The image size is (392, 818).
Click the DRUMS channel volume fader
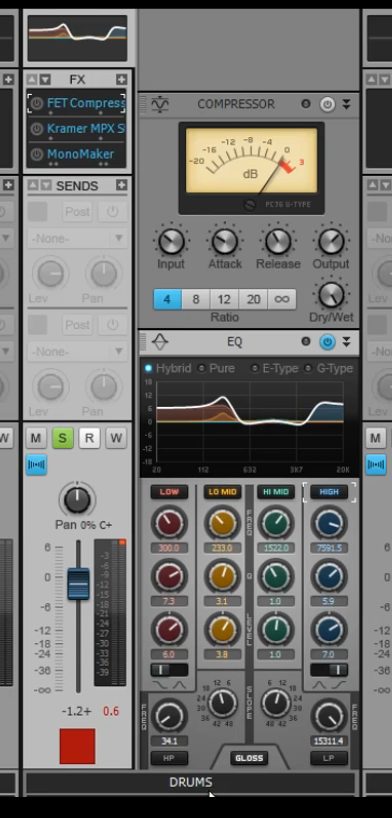[78, 584]
